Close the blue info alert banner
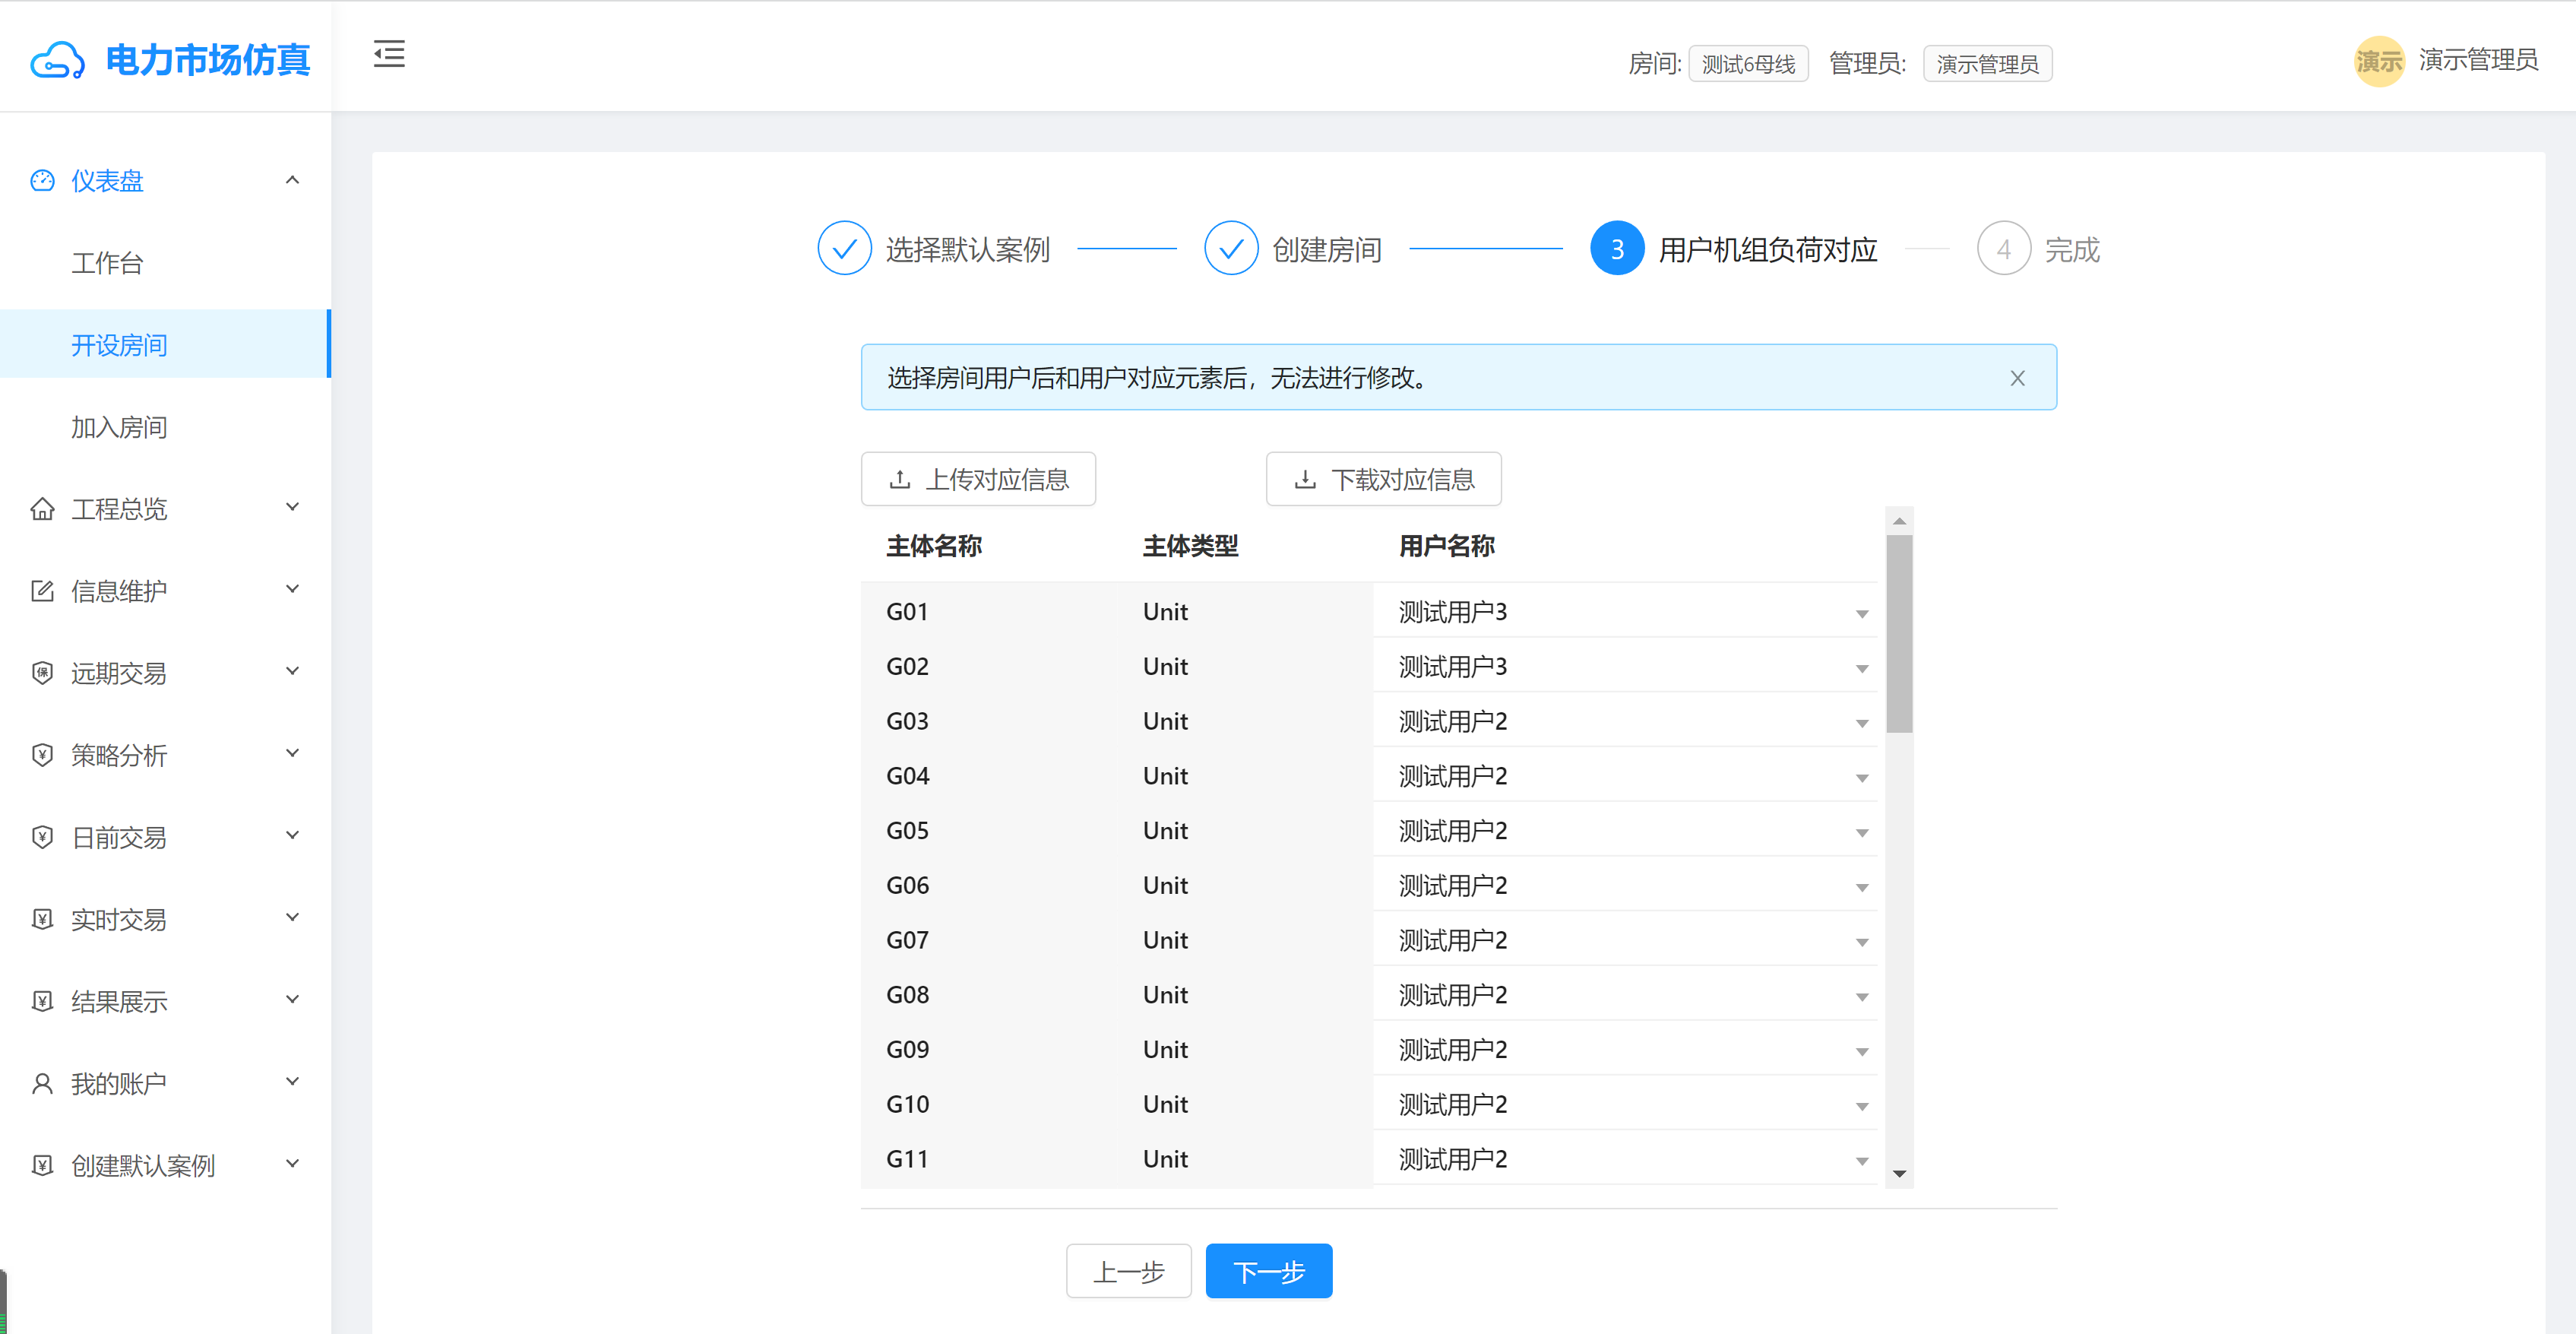The image size is (2576, 1334). [2017, 378]
